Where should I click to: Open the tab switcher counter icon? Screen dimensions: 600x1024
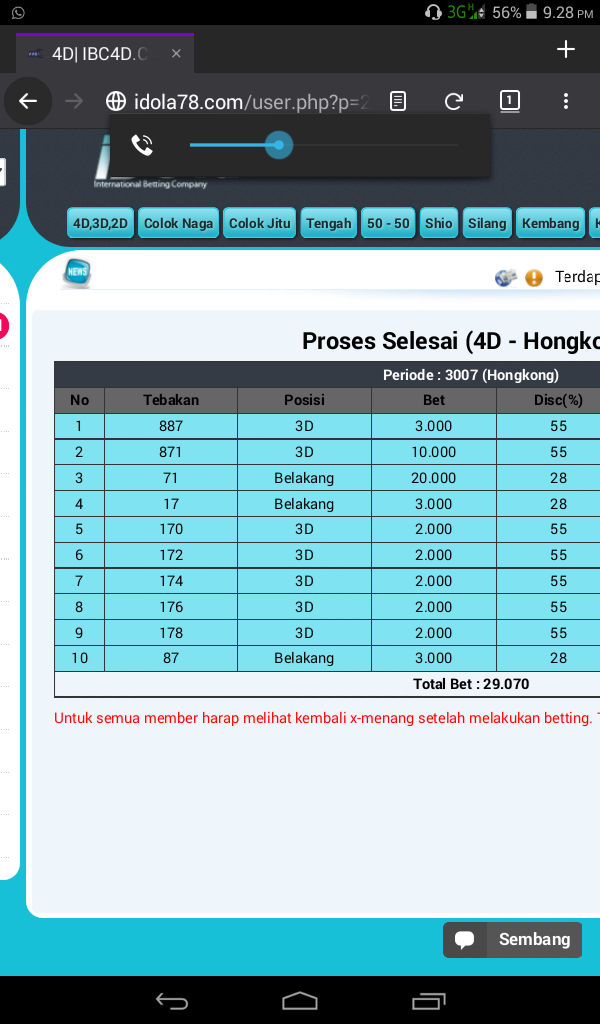(510, 101)
